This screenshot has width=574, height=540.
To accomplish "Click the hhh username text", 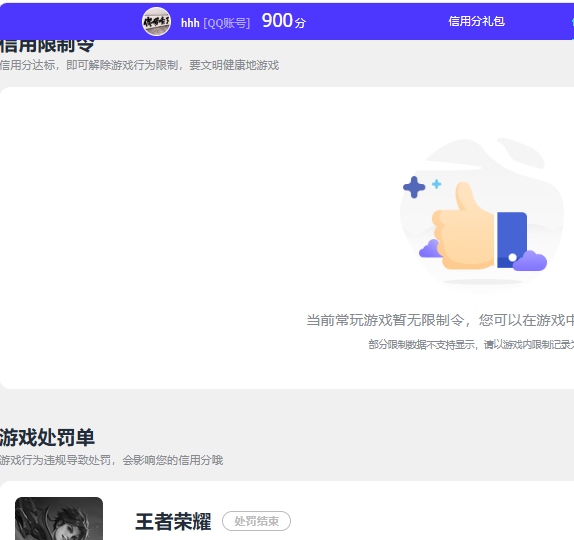I will click(x=190, y=23).
